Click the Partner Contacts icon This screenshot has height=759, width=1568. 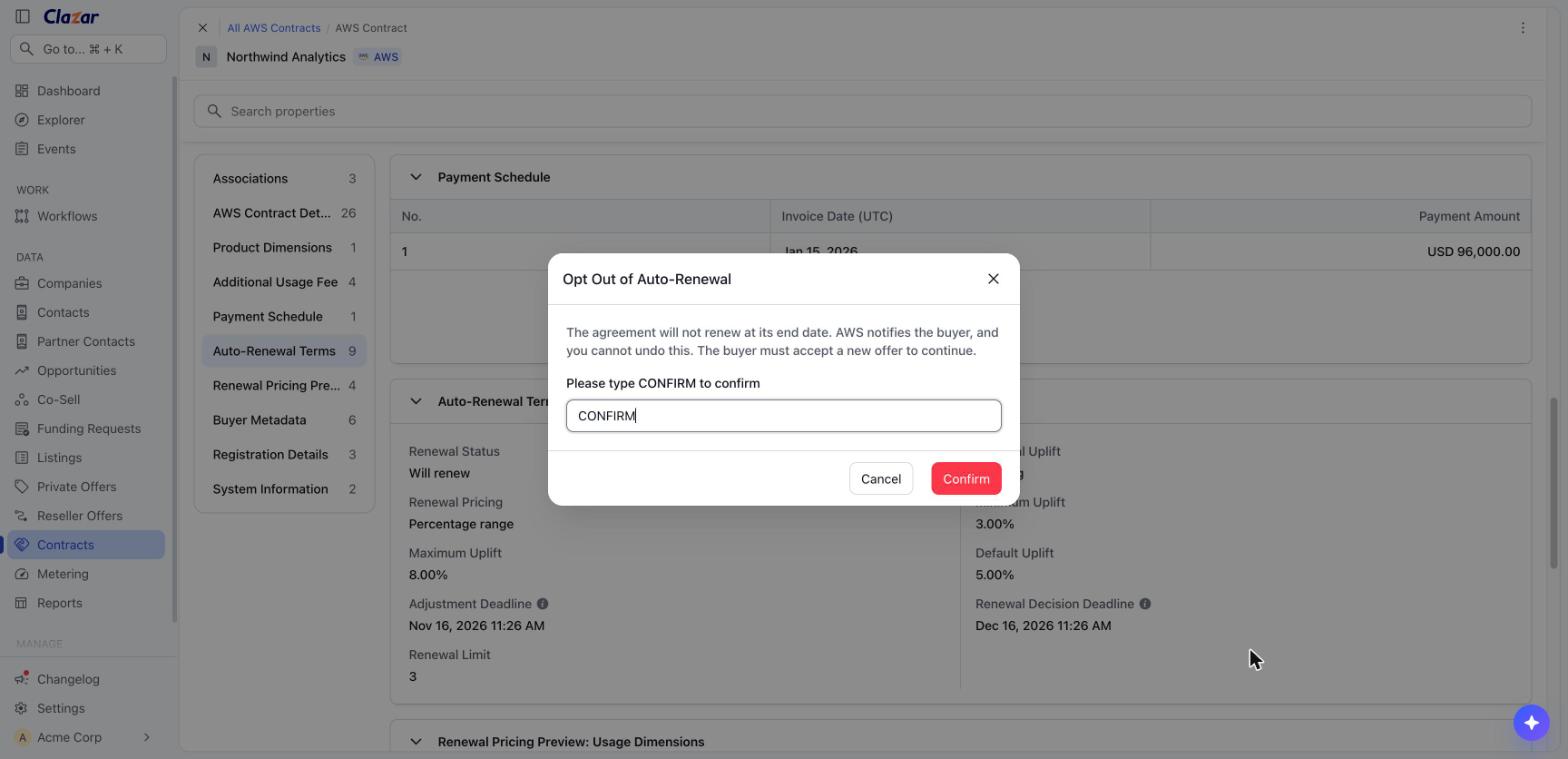click(x=22, y=341)
